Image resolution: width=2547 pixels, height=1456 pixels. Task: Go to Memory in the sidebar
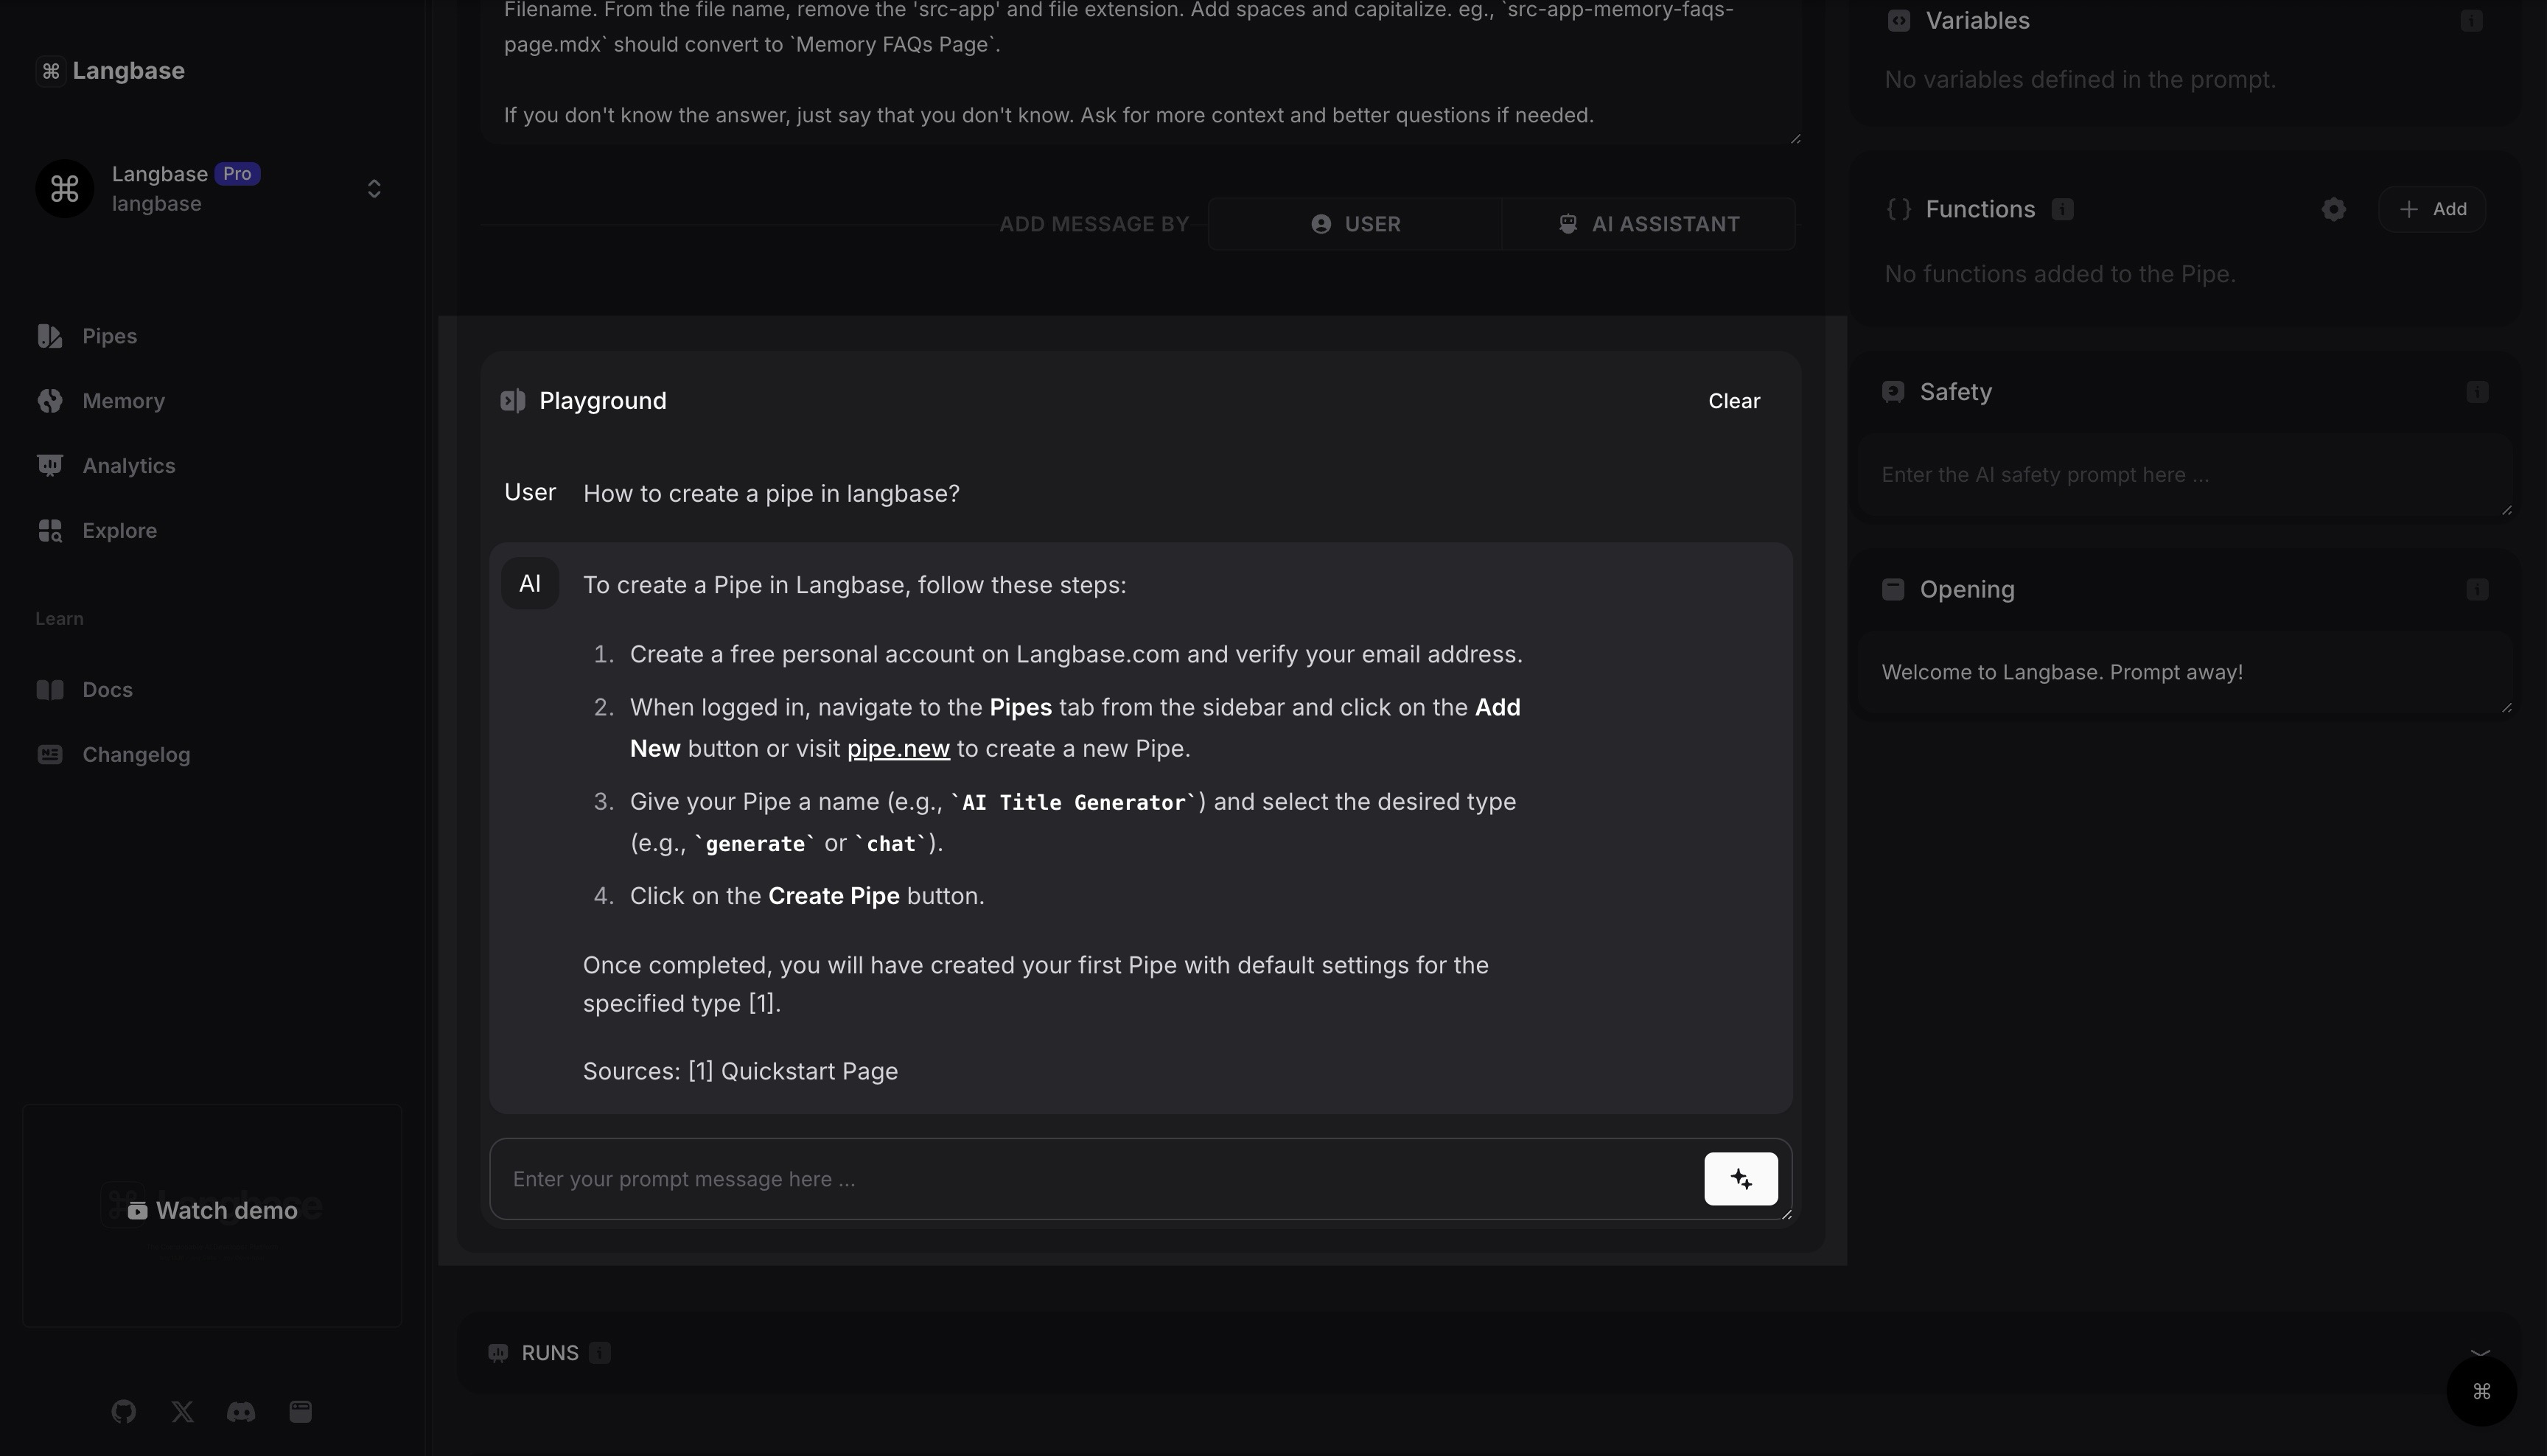pyautogui.click(x=123, y=401)
